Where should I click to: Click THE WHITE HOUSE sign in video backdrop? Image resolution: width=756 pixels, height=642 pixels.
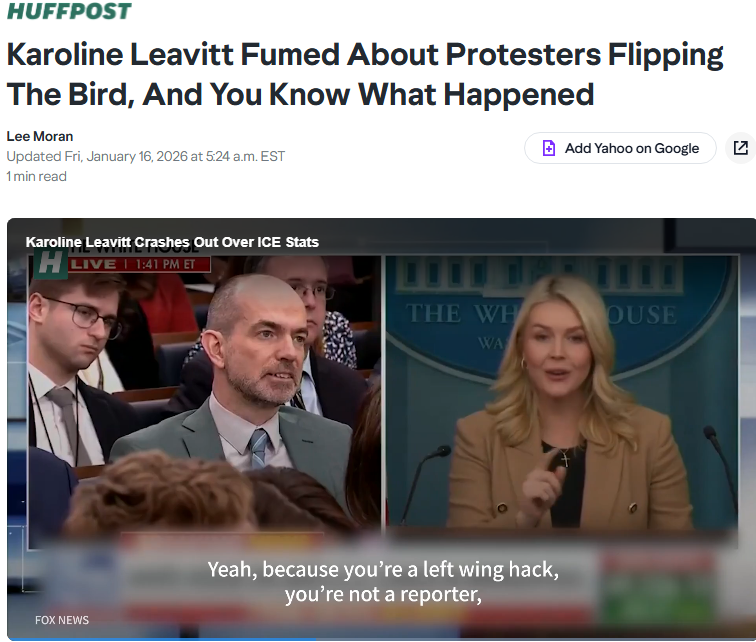coord(541,314)
